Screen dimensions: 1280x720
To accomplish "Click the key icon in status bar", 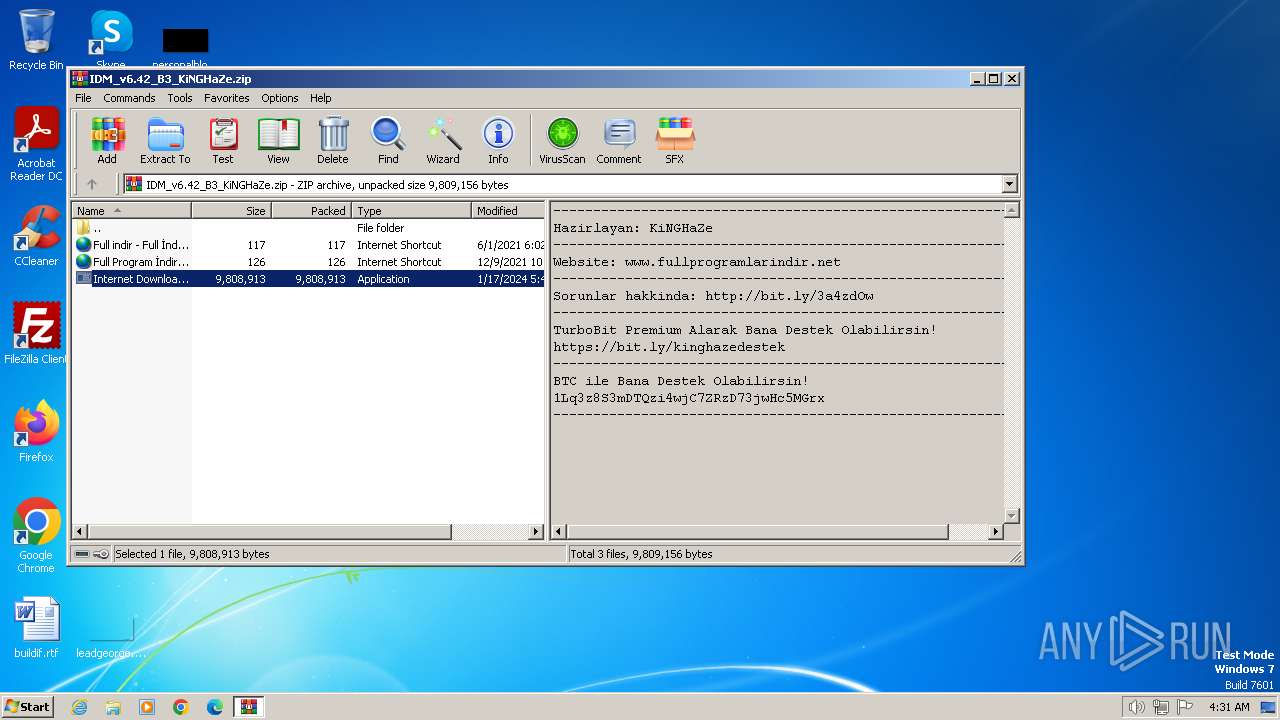I will (101, 554).
